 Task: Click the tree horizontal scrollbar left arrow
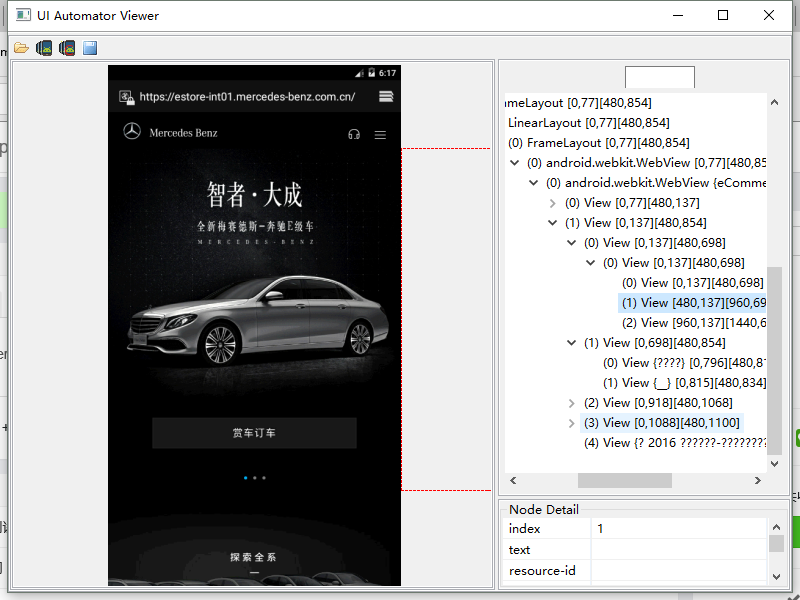point(513,481)
